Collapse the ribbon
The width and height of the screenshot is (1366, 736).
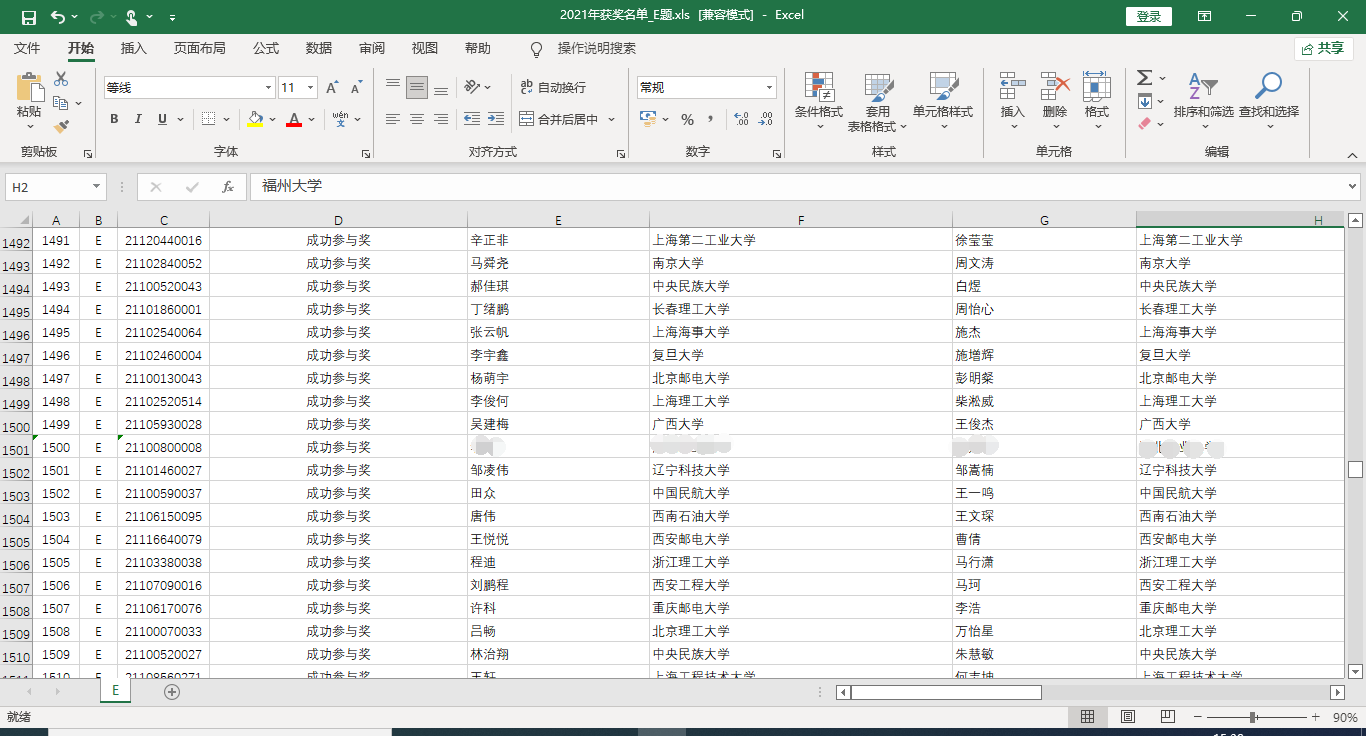click(x=1352, y=154)
